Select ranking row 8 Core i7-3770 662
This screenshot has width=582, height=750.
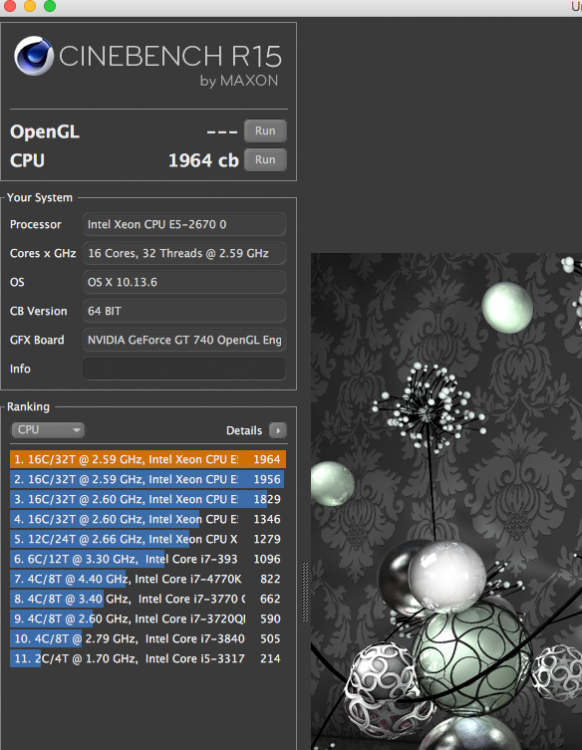click(148, 599)
